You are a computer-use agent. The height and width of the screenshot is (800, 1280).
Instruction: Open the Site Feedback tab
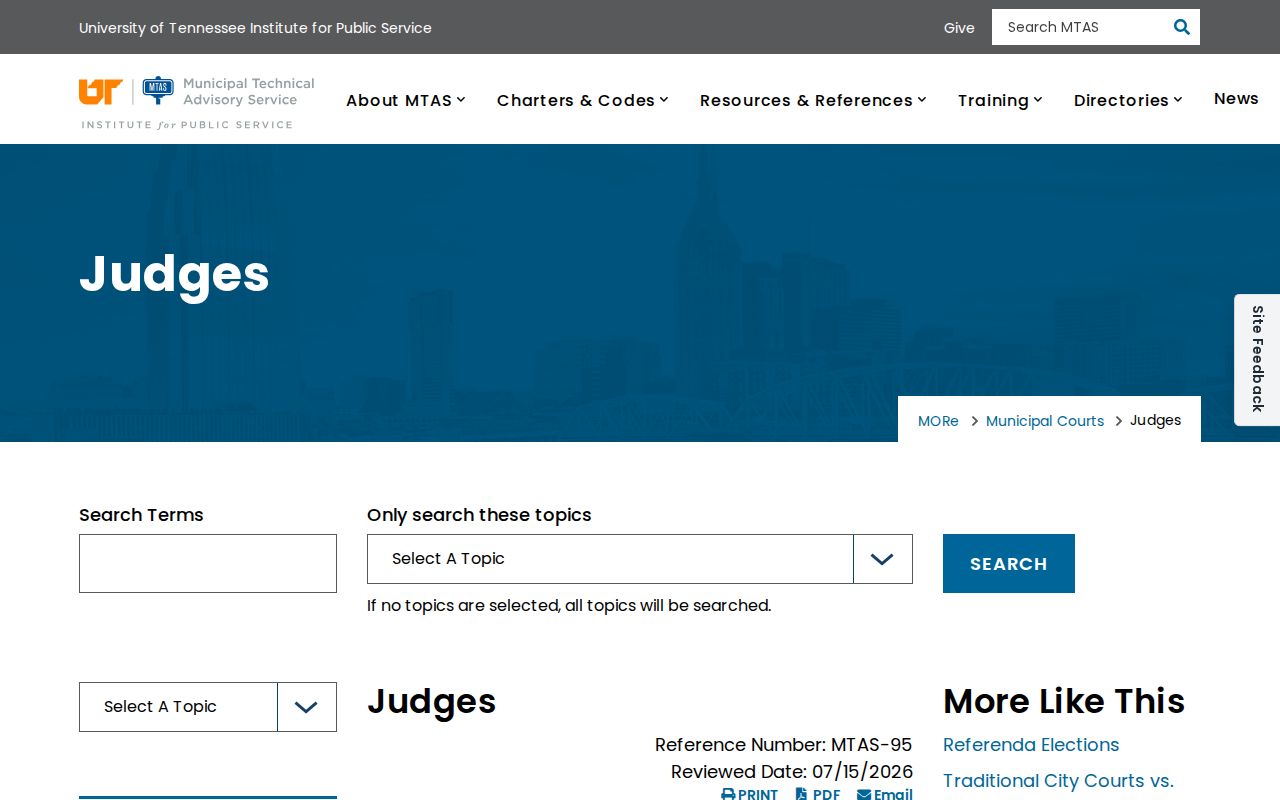pyautogui.click(x=1257, y=360)
